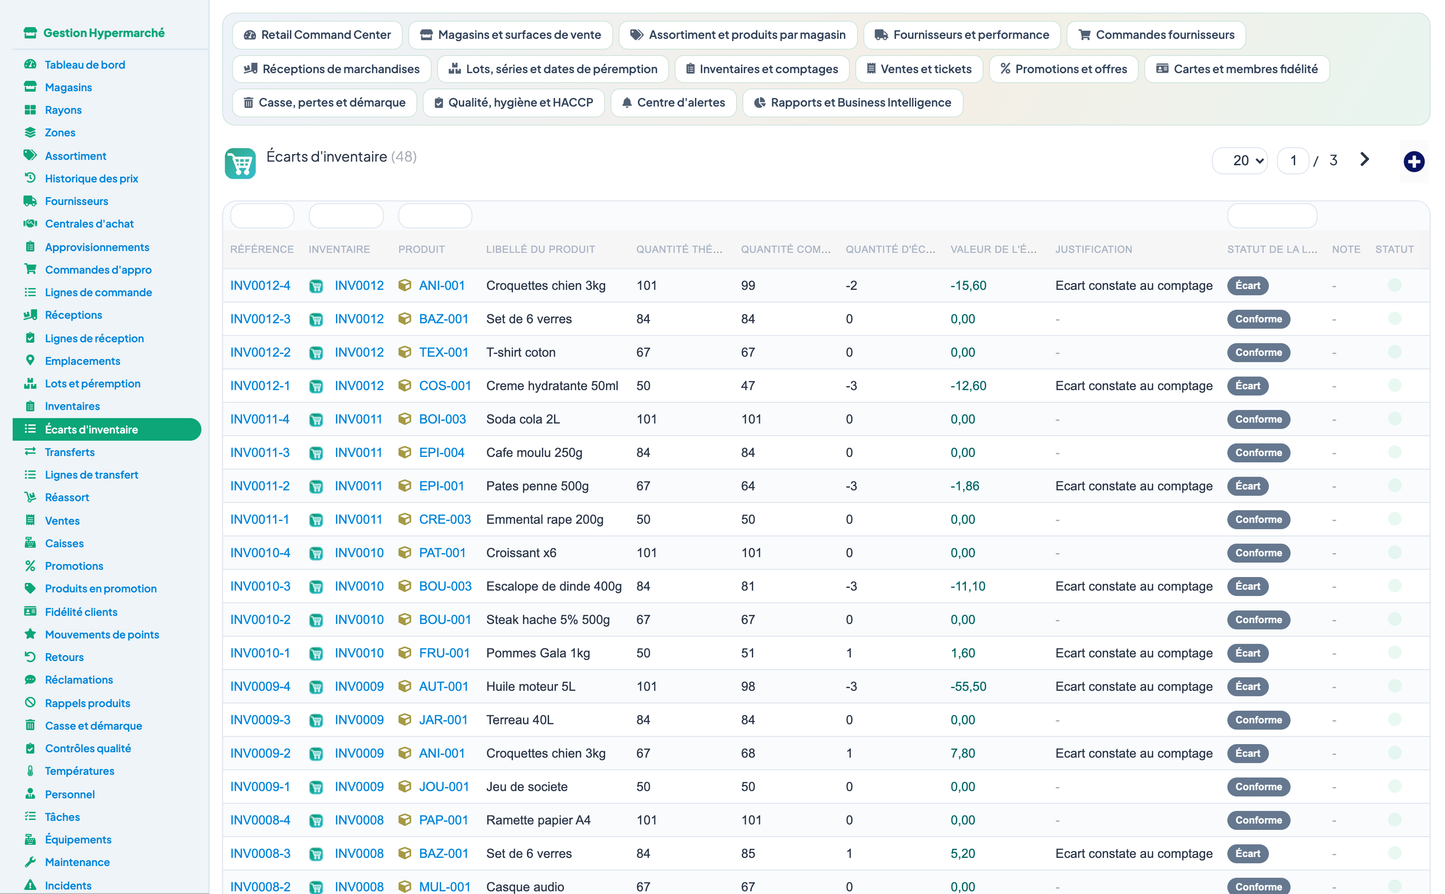Click the Emplacements pin icon

(30, 361)
